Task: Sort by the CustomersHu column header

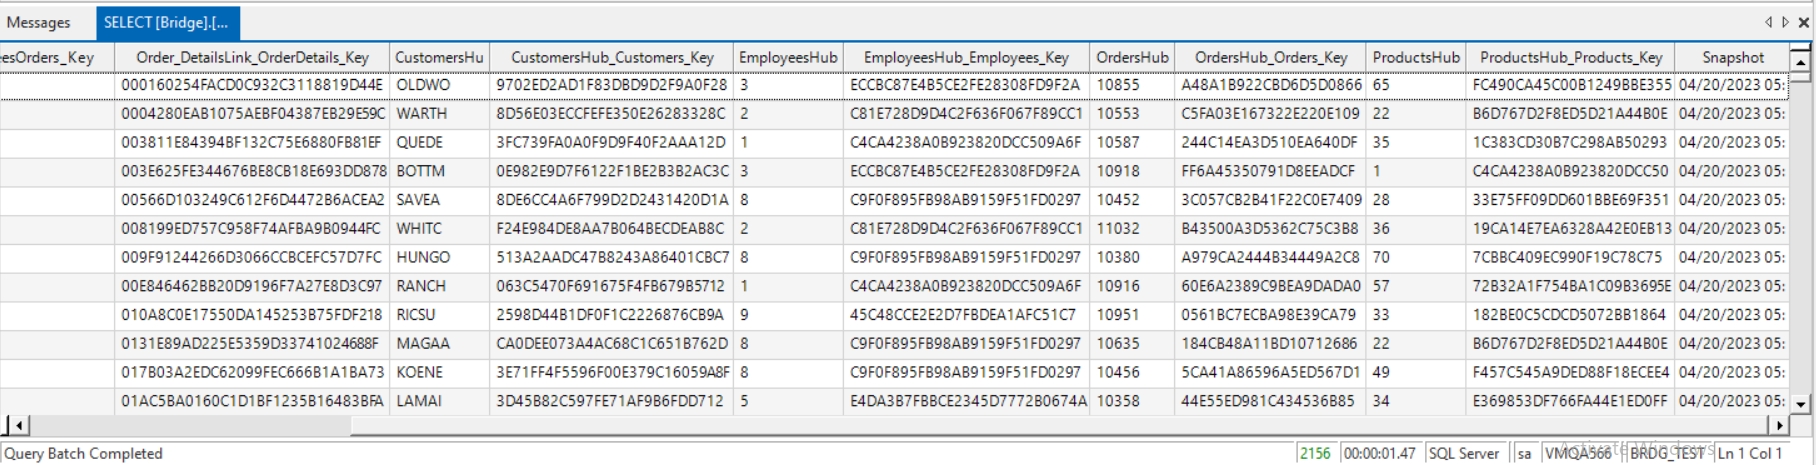Action: pos(439,57)
